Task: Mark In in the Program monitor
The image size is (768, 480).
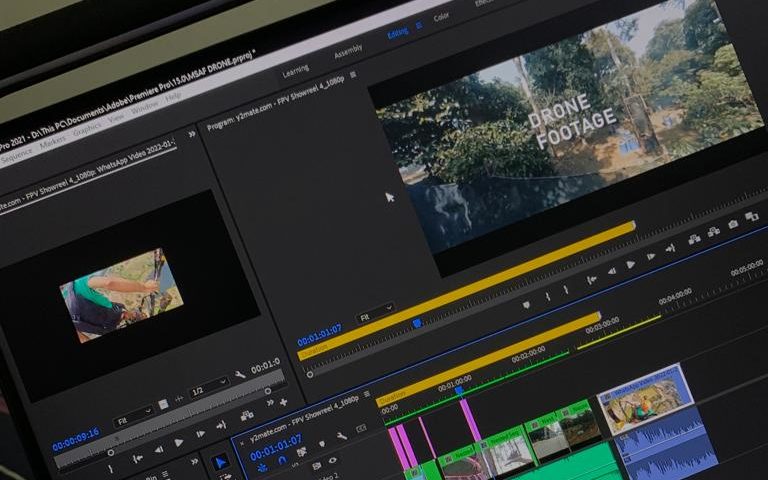Action: pos(548,296)
